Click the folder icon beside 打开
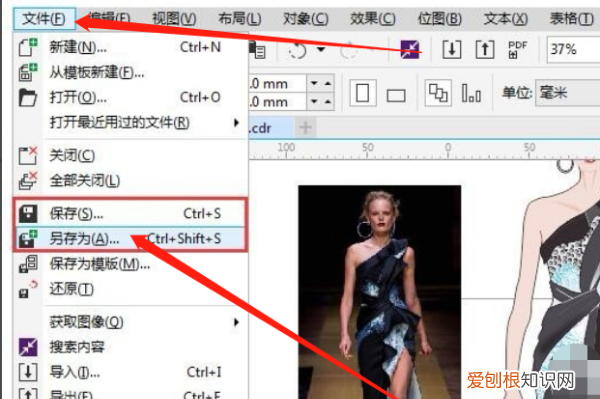 coord(28,98)
